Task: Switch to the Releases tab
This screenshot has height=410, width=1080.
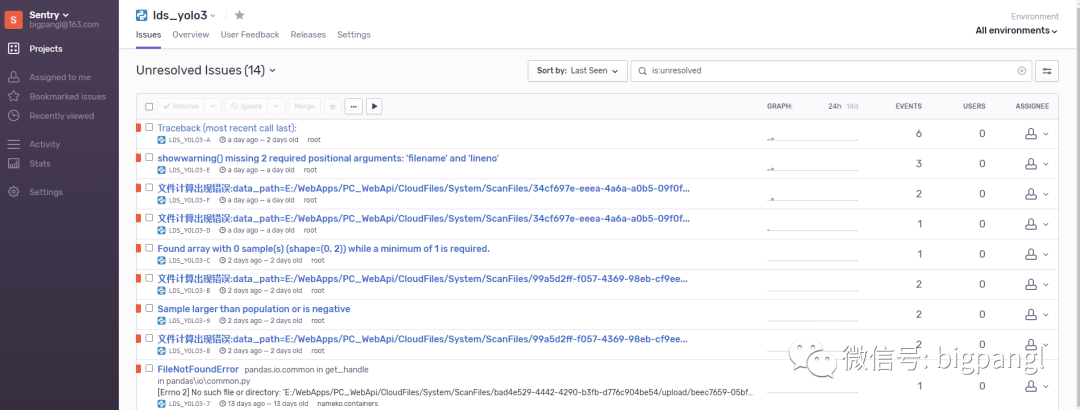Action: pyautogui.click(x=308, y=35)
